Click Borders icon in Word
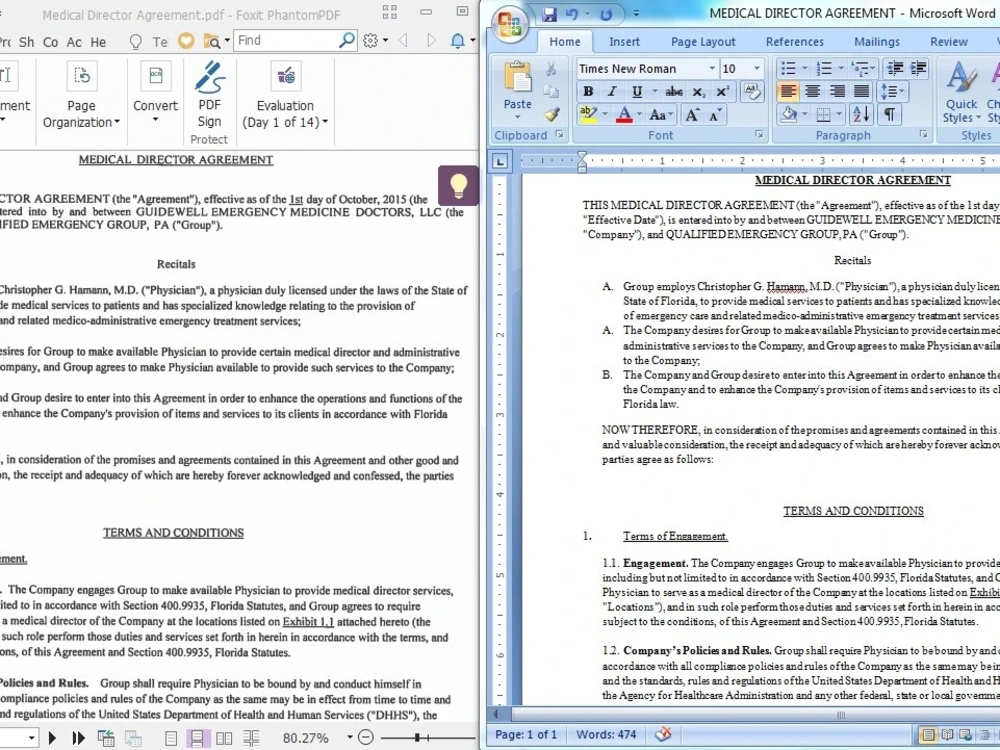This screenshot has height=750, width=1000. (823, 115)
